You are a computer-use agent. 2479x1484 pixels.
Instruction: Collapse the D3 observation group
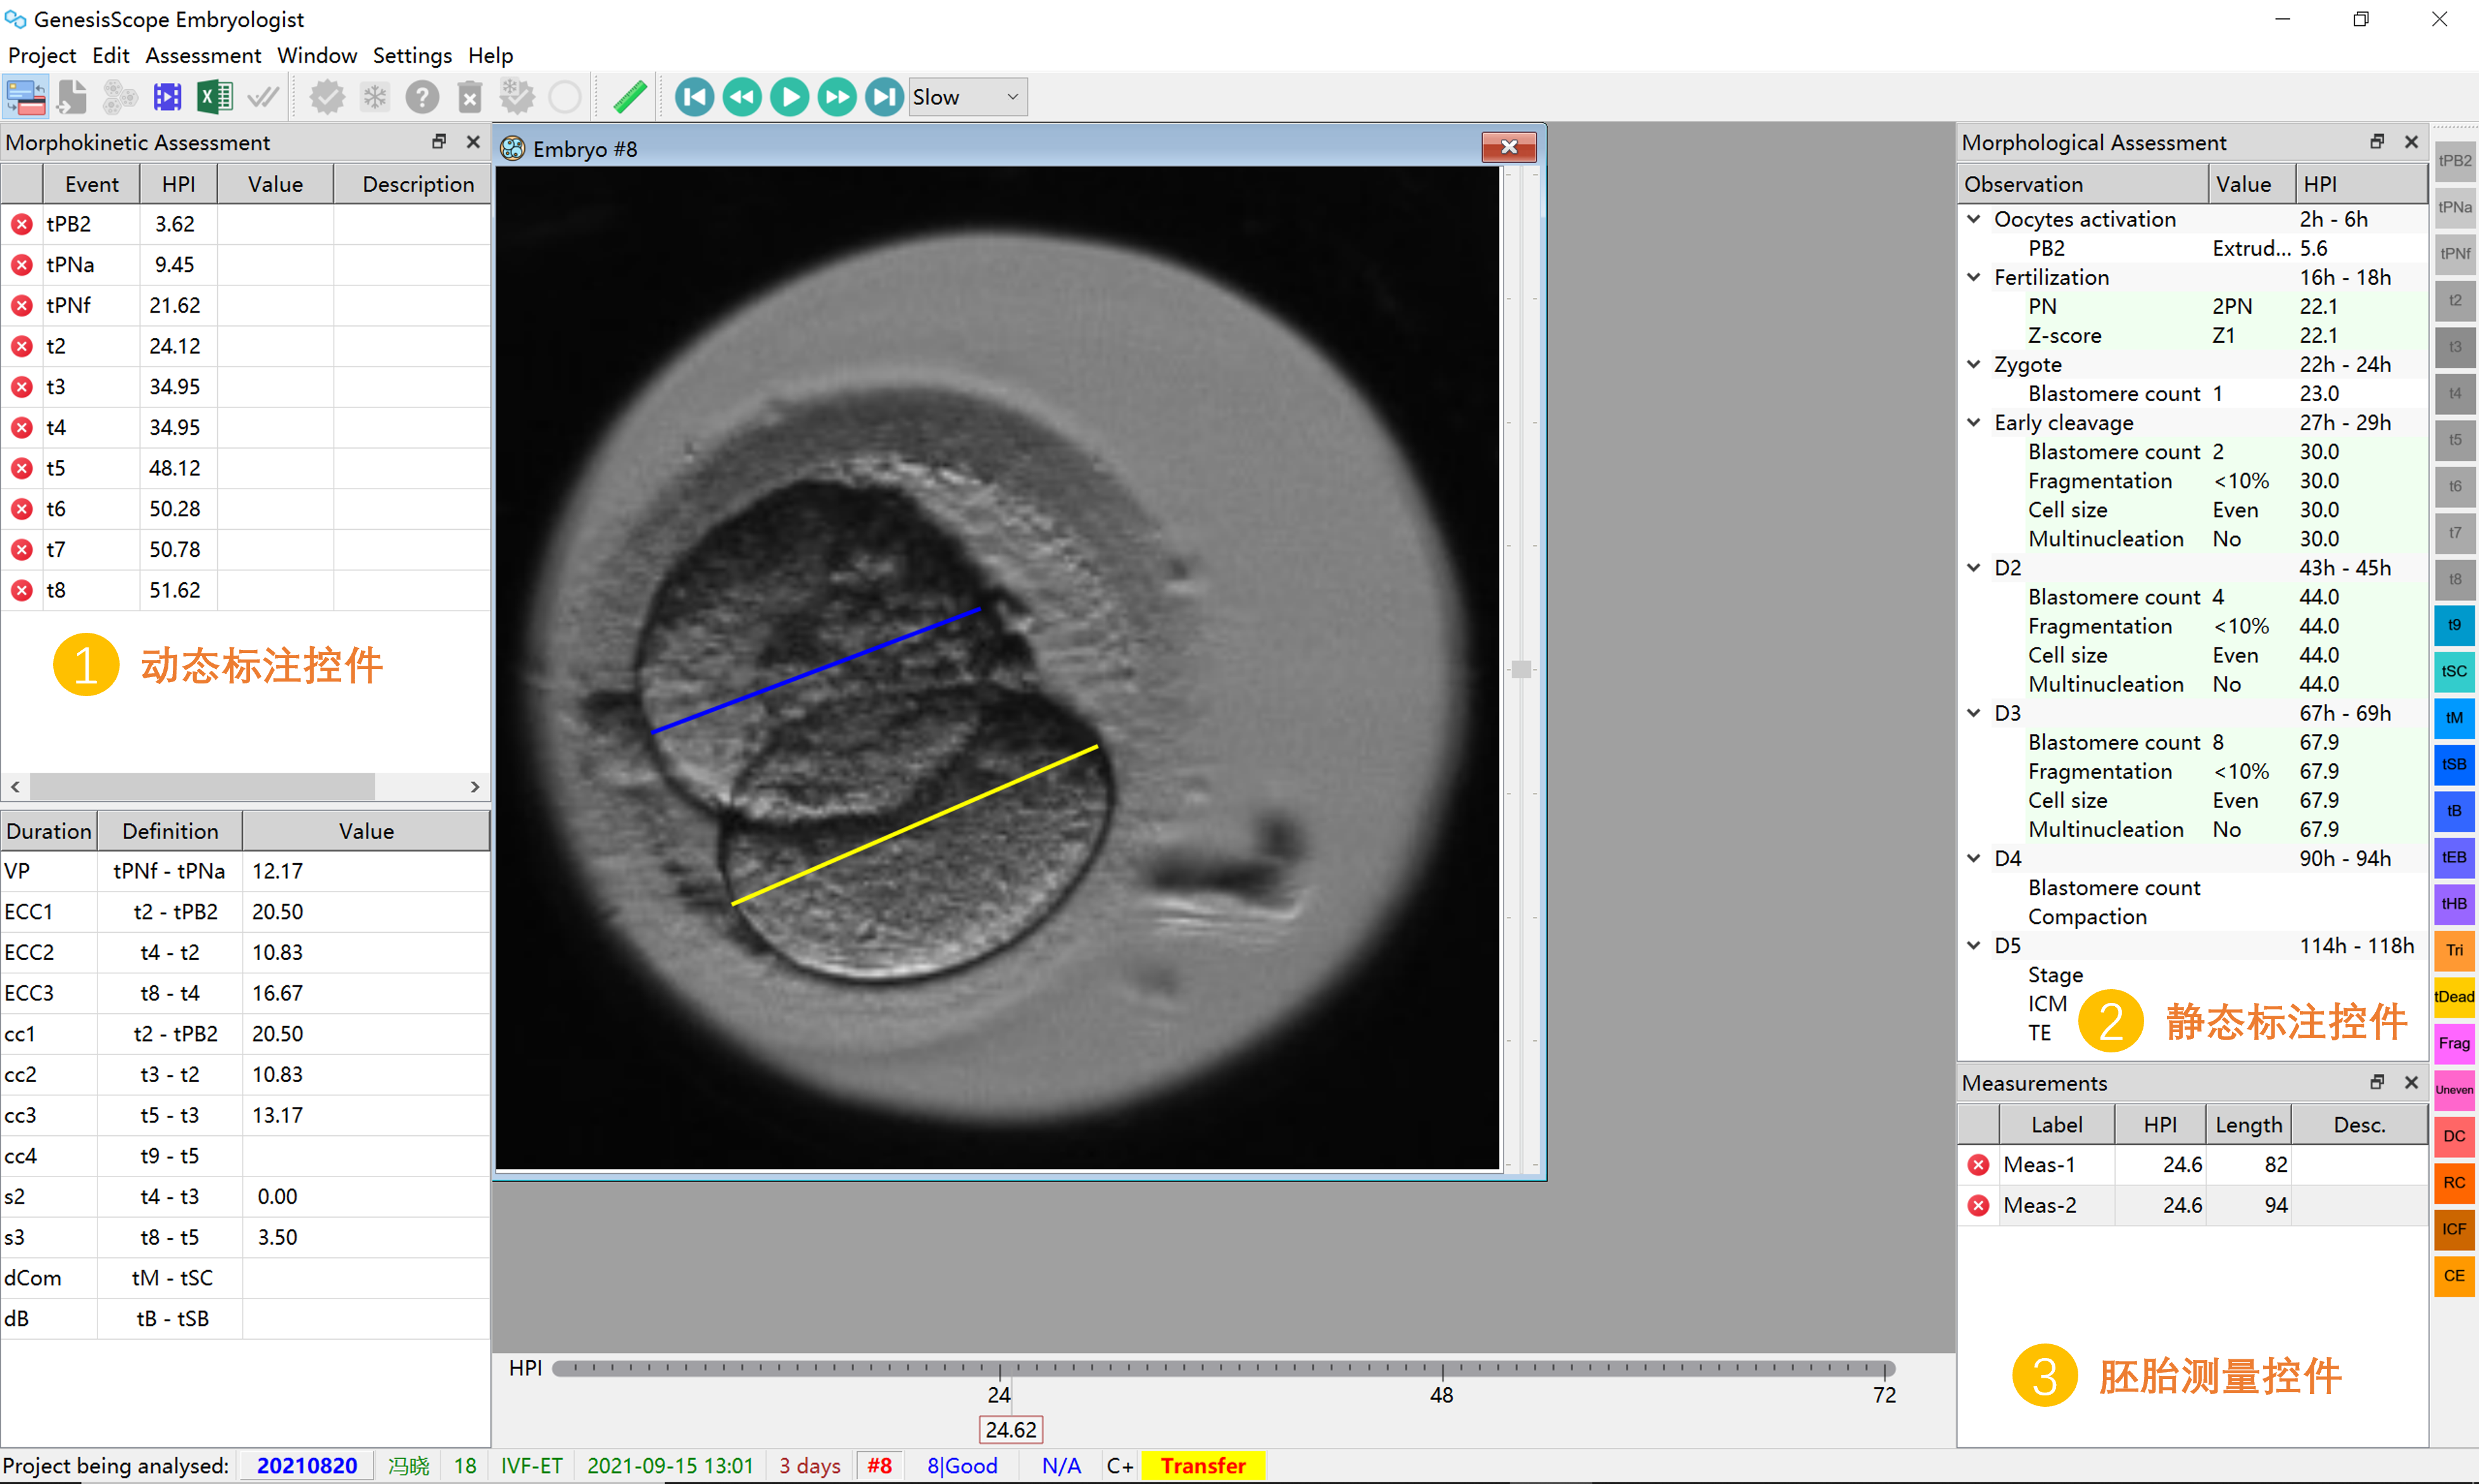pos(1973,713)
